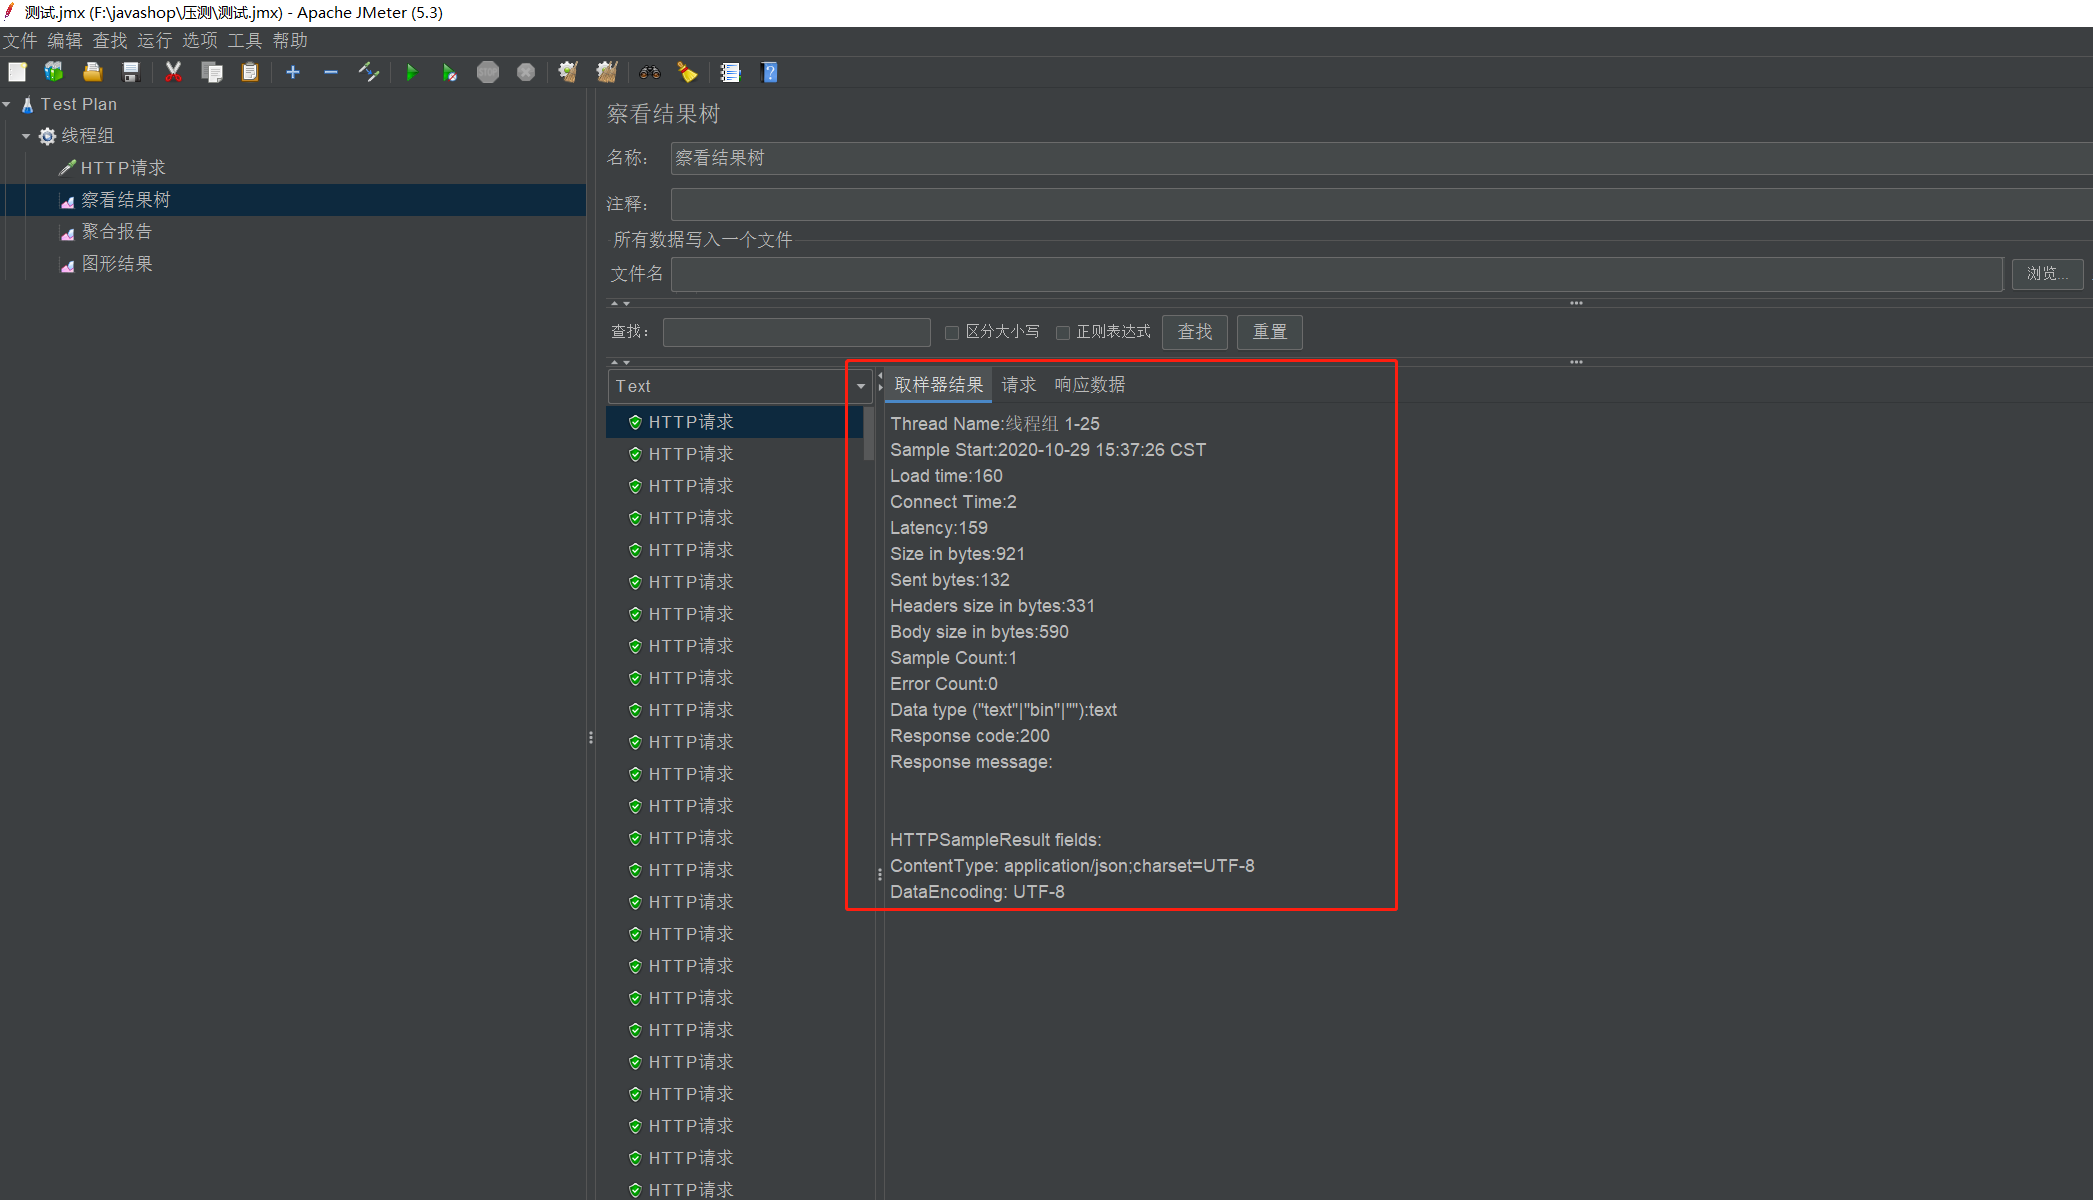Viewport: 2093px width, 1200px height.
Task: Toggle the 区分大小写 checkbox
Action: (952, 333)
